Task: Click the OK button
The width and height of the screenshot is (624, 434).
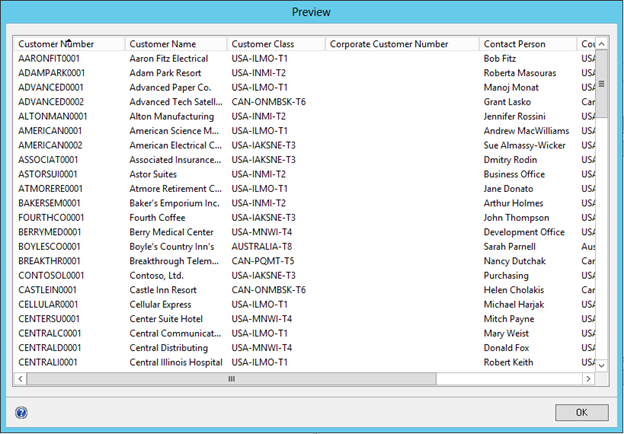Action: [581, 413]
